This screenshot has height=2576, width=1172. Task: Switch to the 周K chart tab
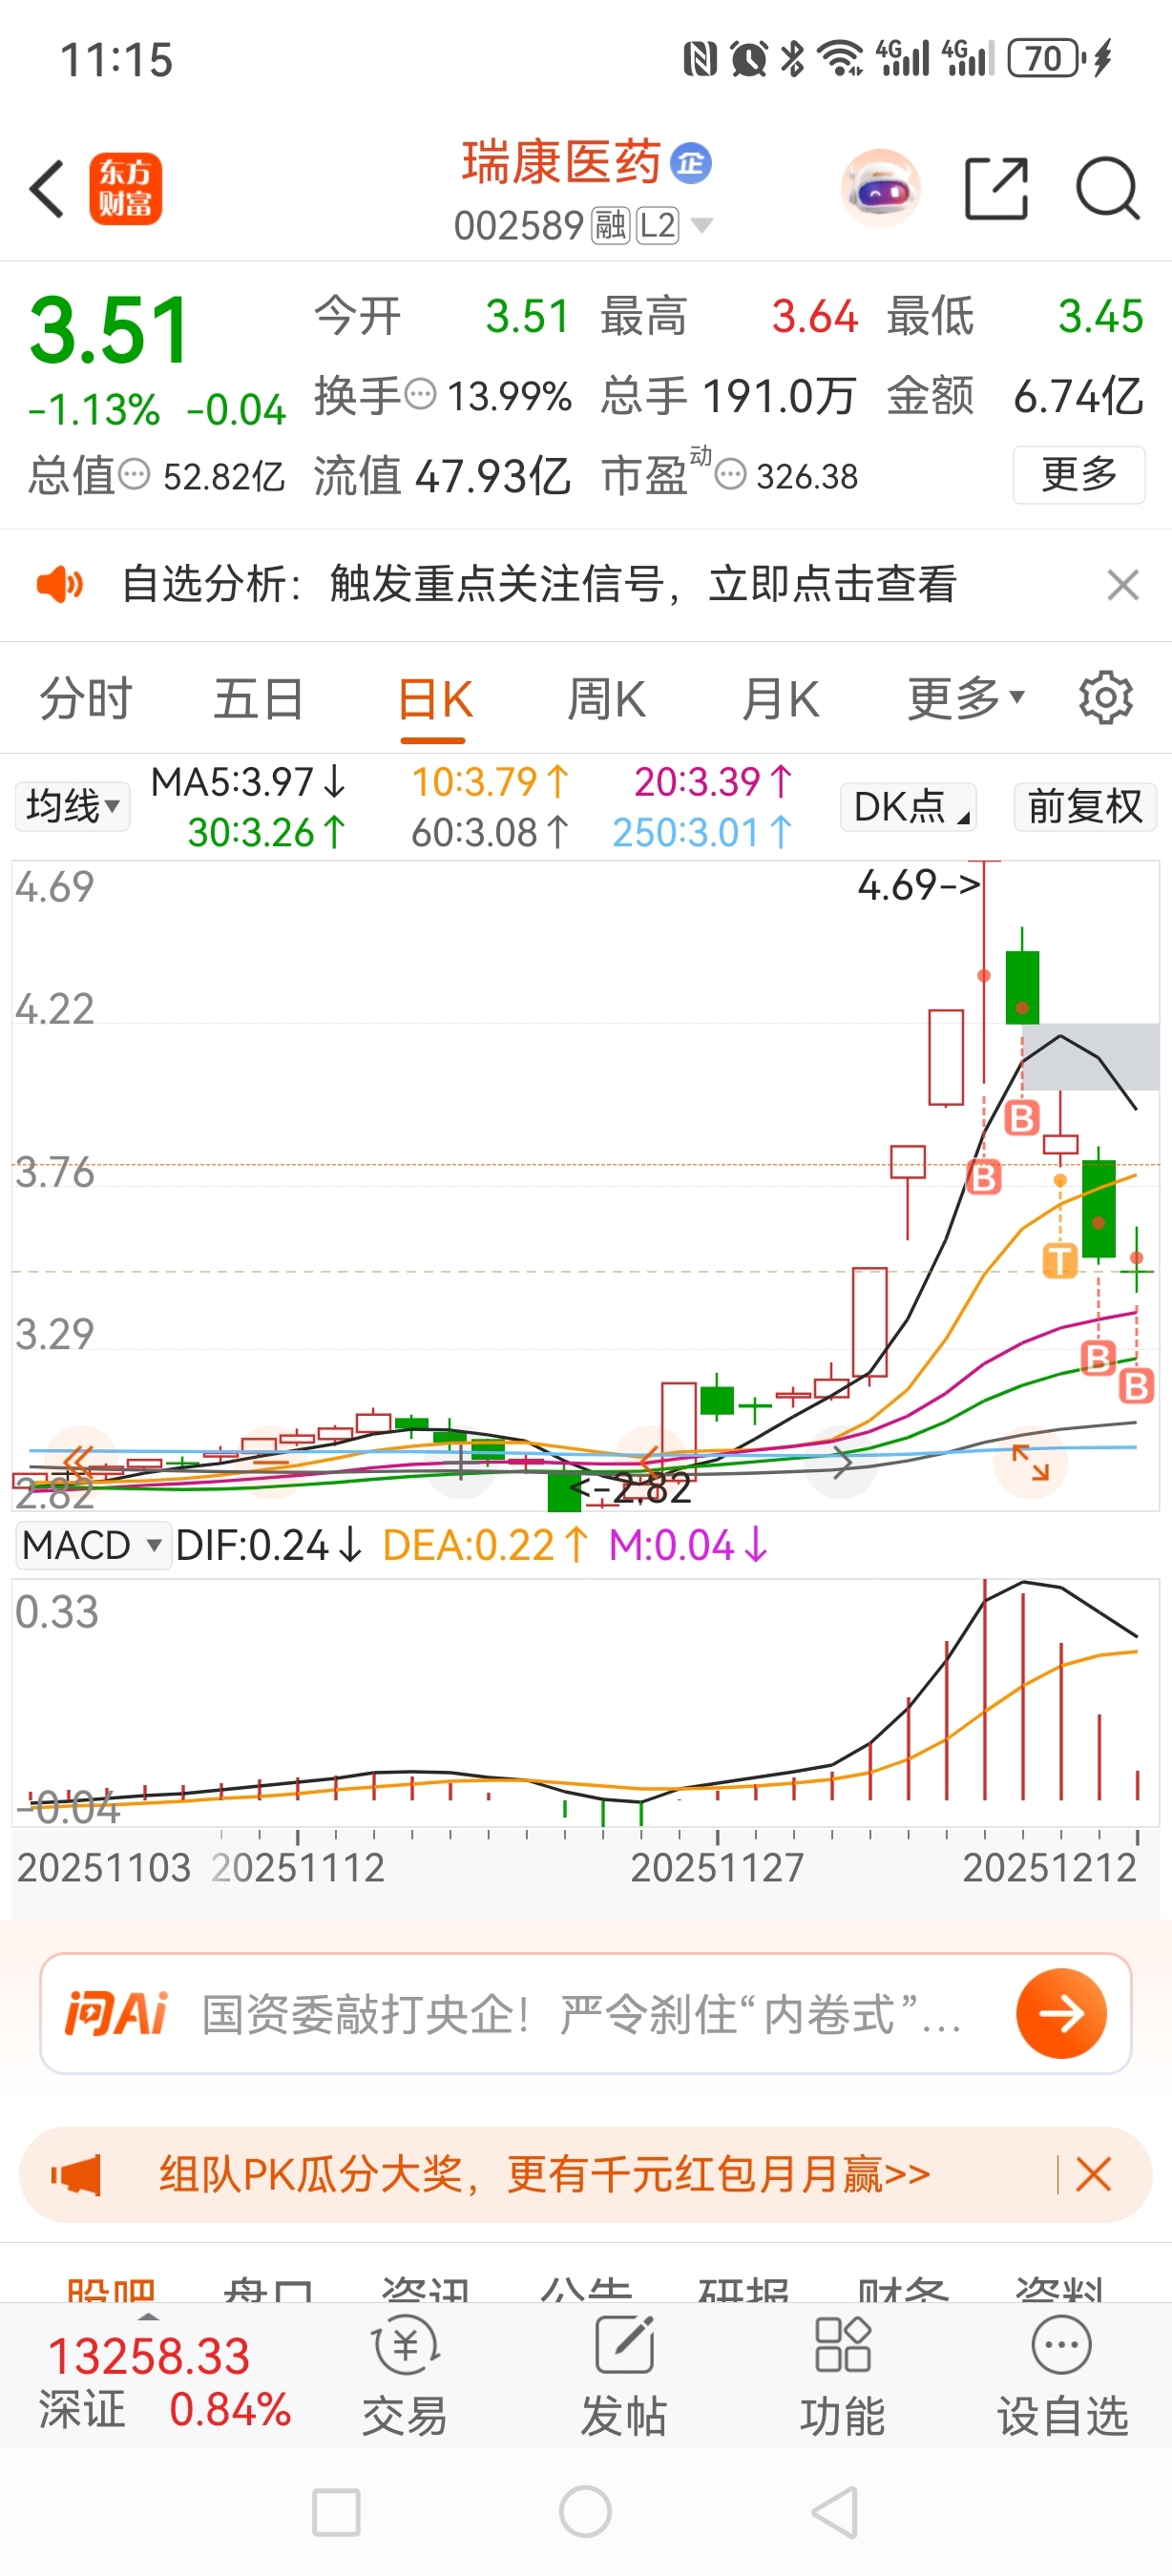606,698
